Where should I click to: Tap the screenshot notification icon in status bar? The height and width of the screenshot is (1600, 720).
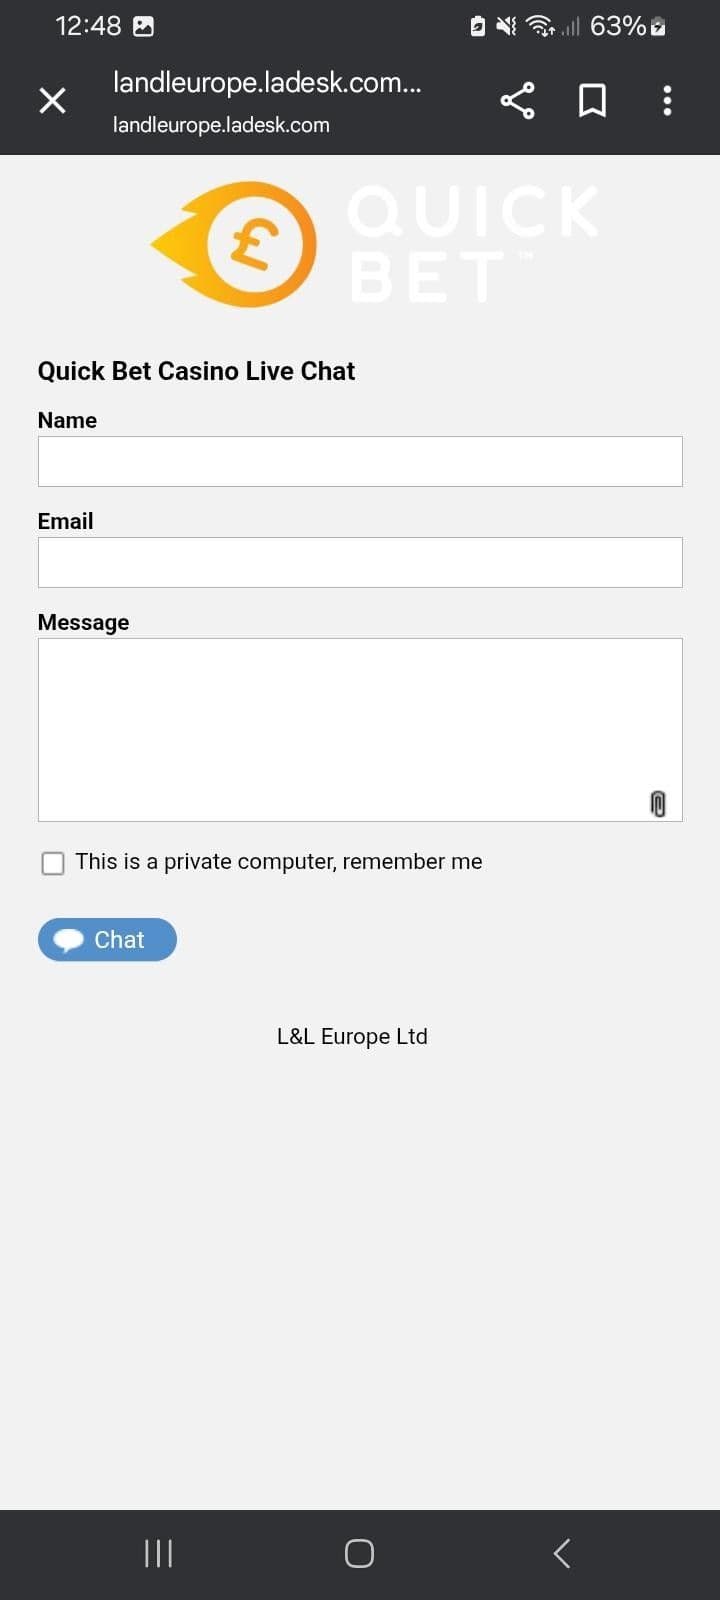144,26
